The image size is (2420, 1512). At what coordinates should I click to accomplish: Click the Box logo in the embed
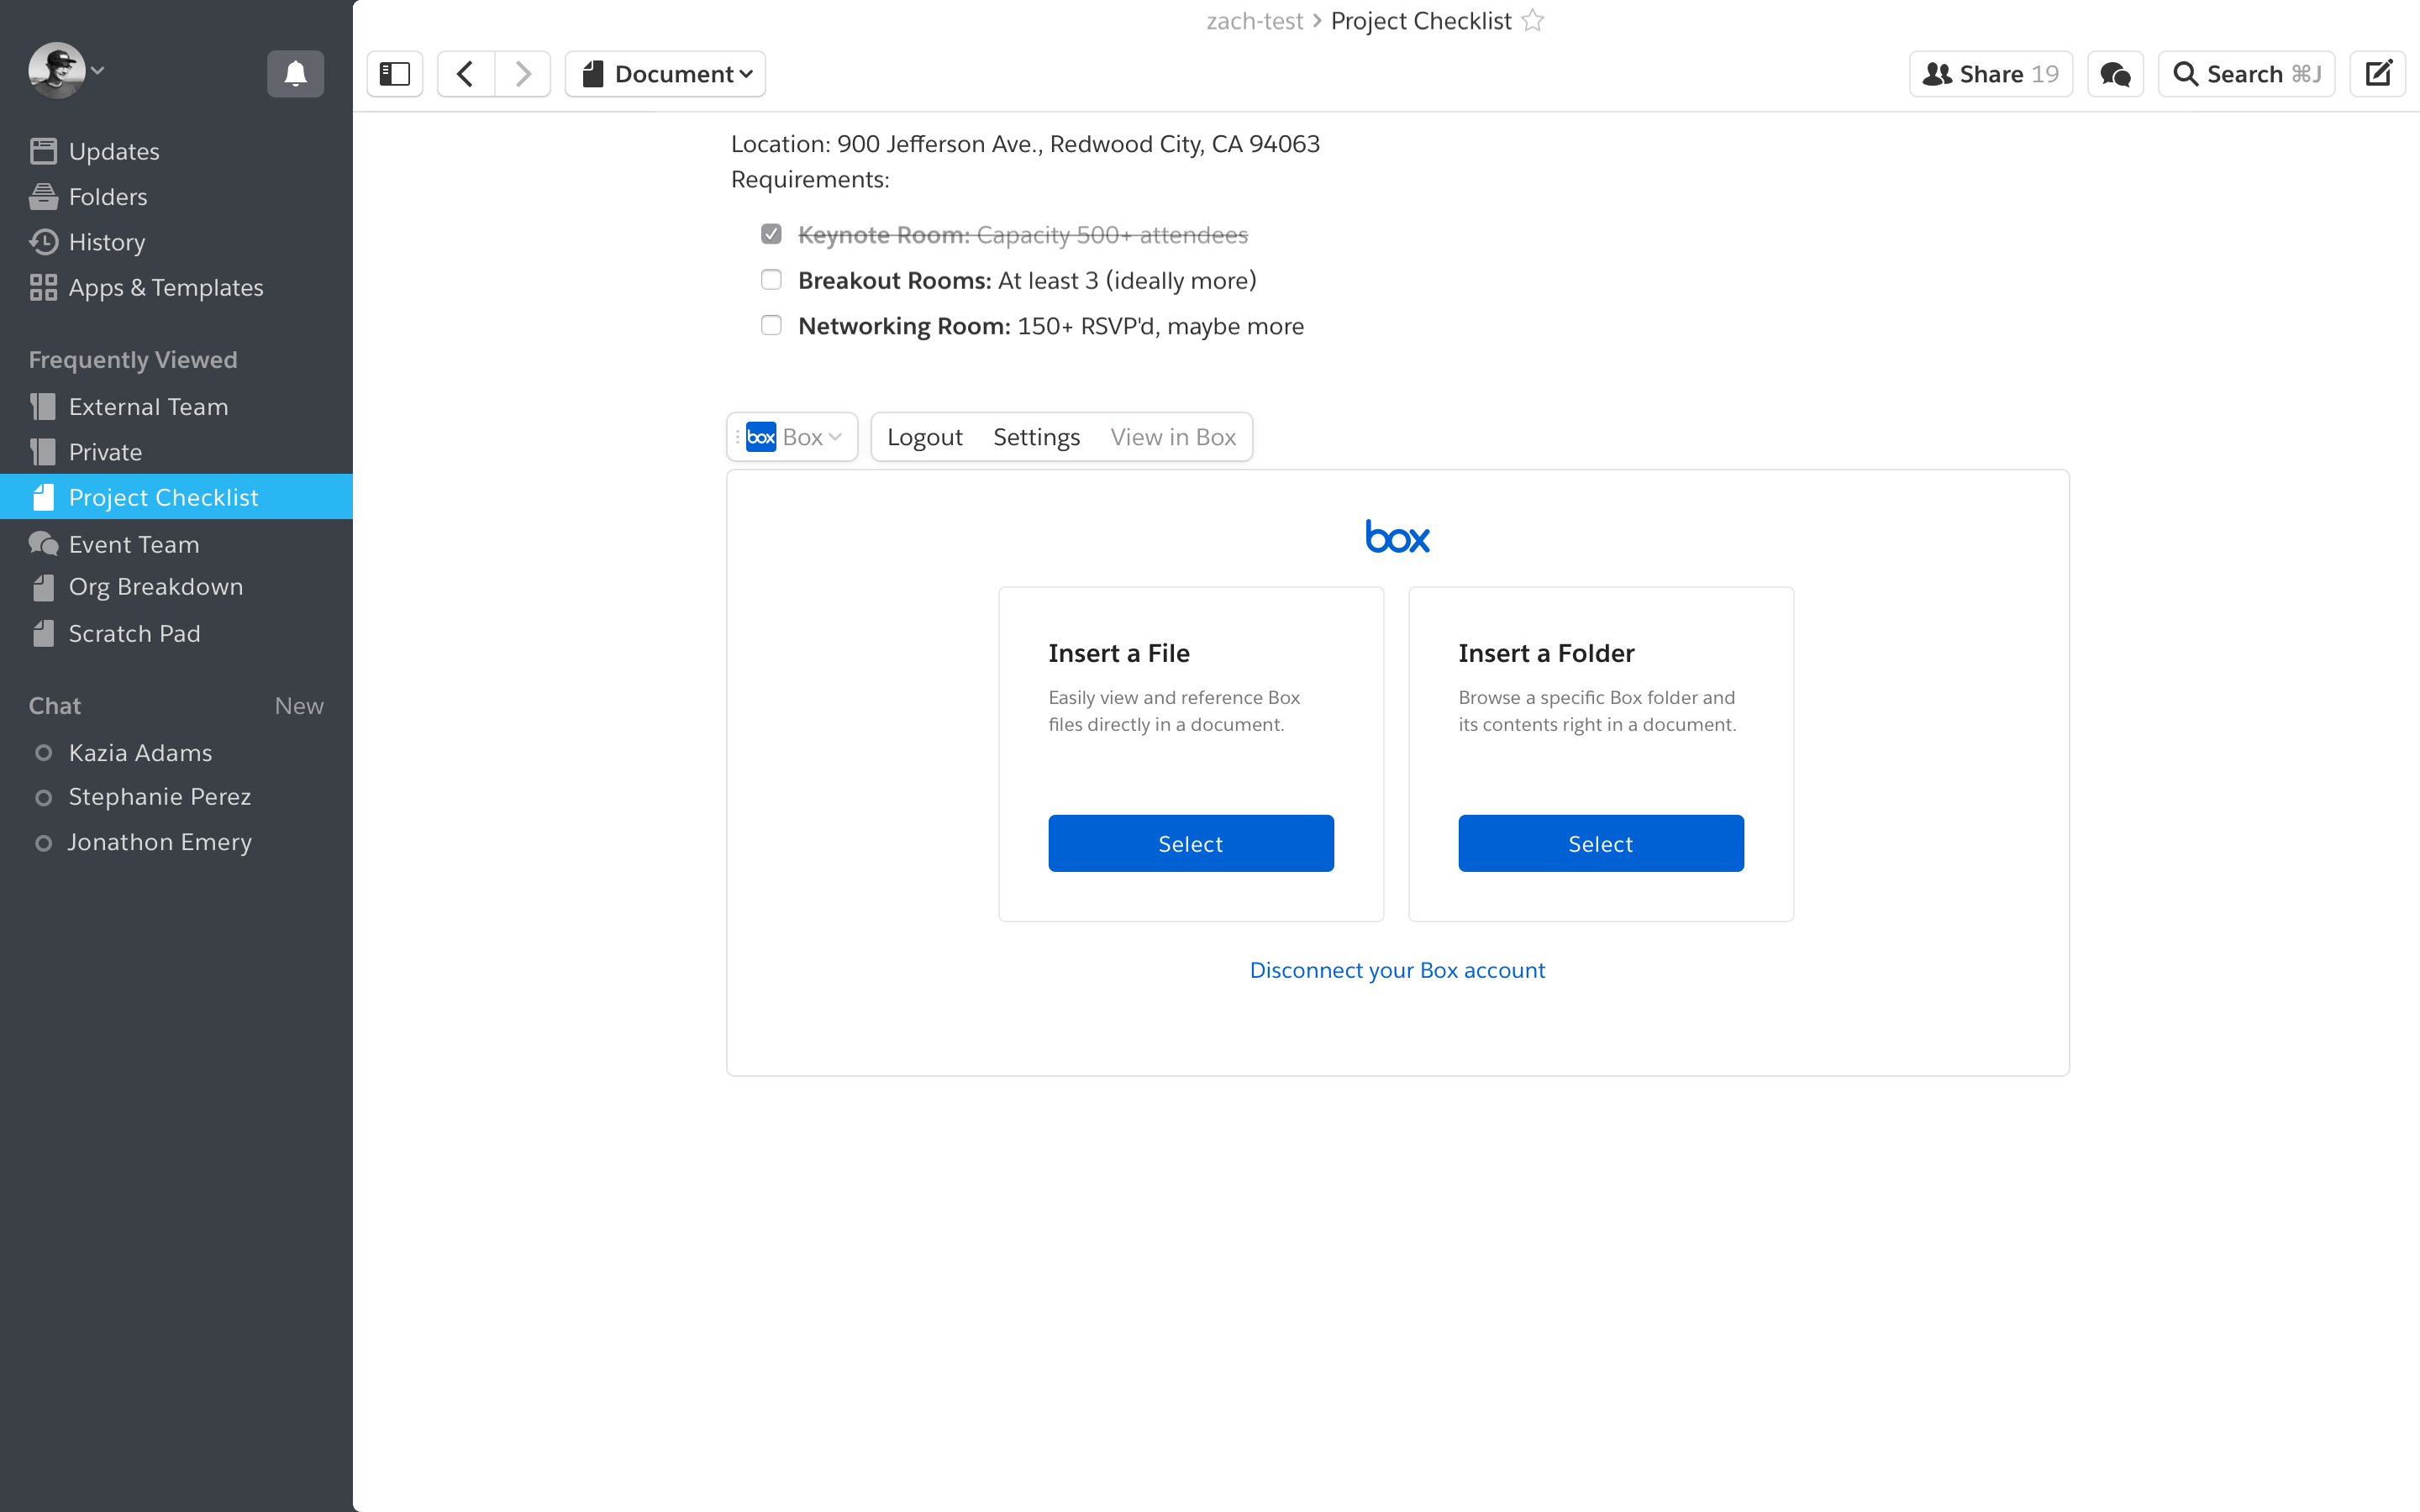tap(1398, 537)
